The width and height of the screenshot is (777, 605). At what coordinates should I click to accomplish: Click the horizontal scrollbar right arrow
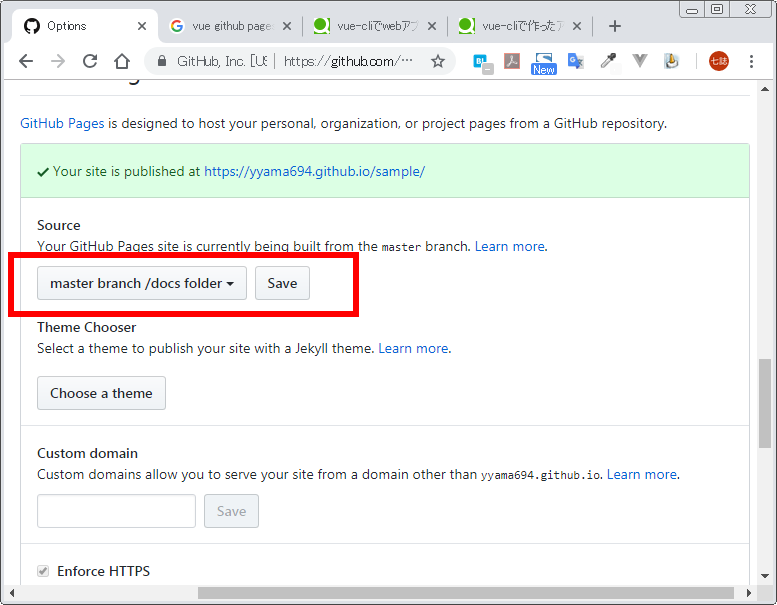click(x=749, y=593)
